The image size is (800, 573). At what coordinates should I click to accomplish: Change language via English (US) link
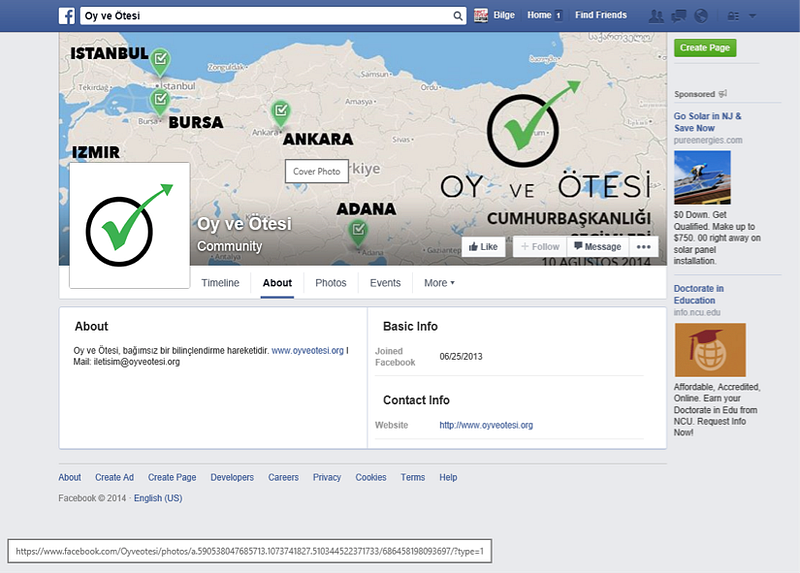pyautogui.click(x=158, y=498)
